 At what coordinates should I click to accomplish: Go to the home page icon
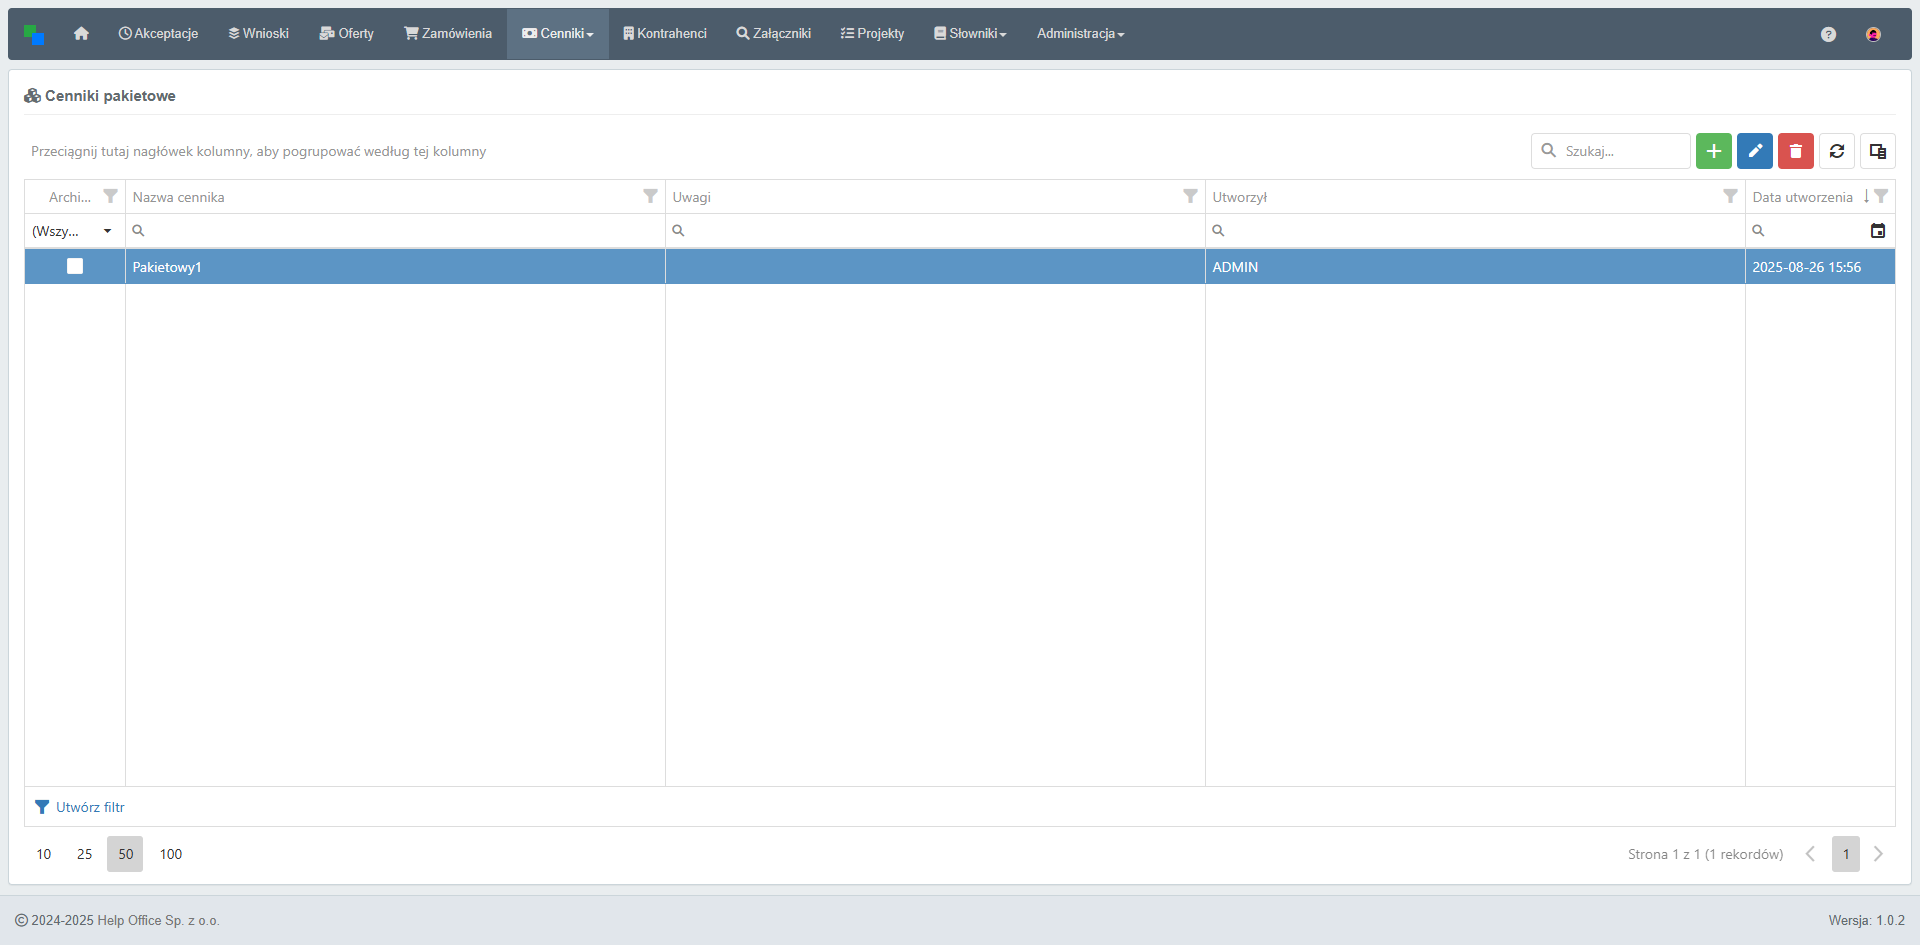81,34
